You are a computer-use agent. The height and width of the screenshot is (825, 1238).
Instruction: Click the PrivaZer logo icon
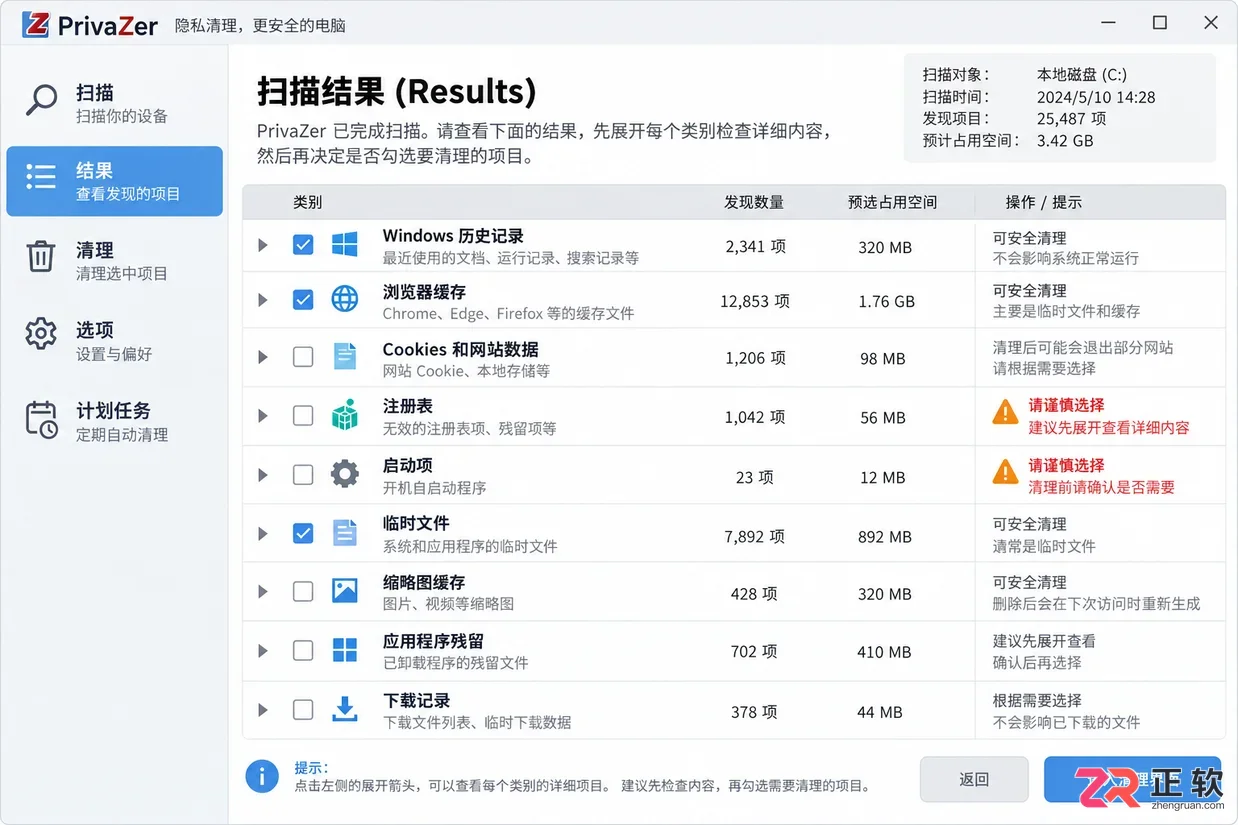tap(36, 25)
